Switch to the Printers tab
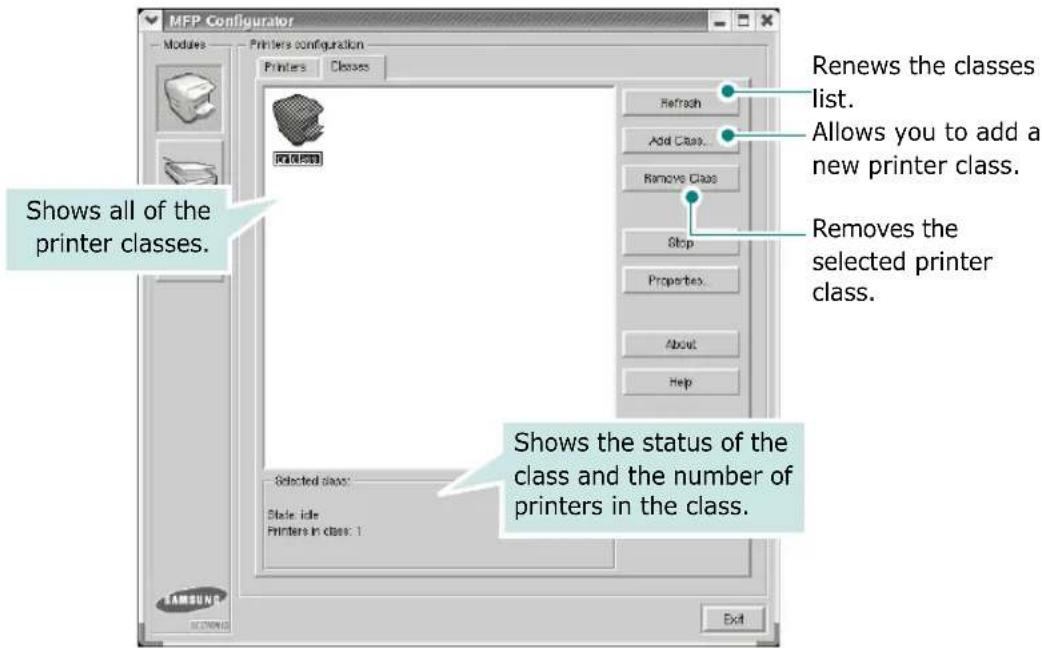The width and height of the screenshot is (1042, 648). tap(285, 67)
